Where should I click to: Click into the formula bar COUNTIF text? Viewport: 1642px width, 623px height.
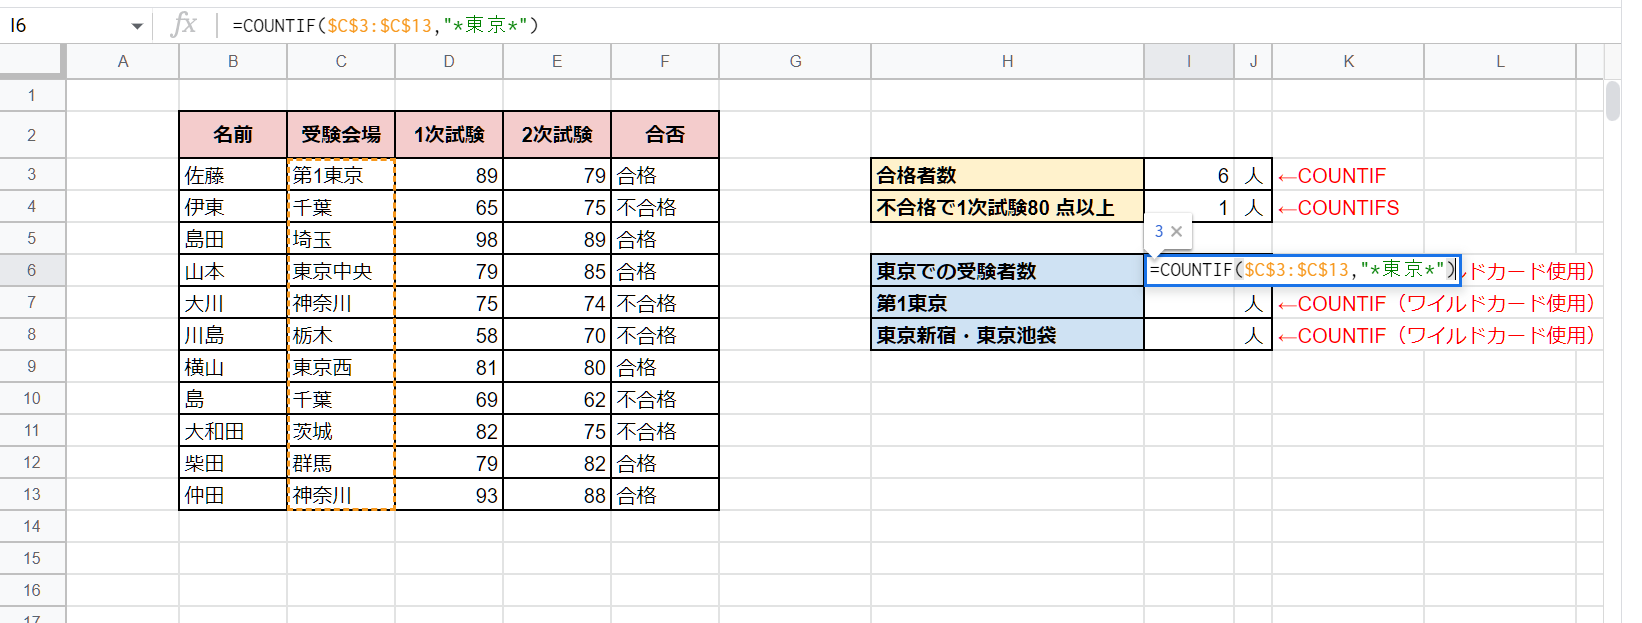[385, 26]
